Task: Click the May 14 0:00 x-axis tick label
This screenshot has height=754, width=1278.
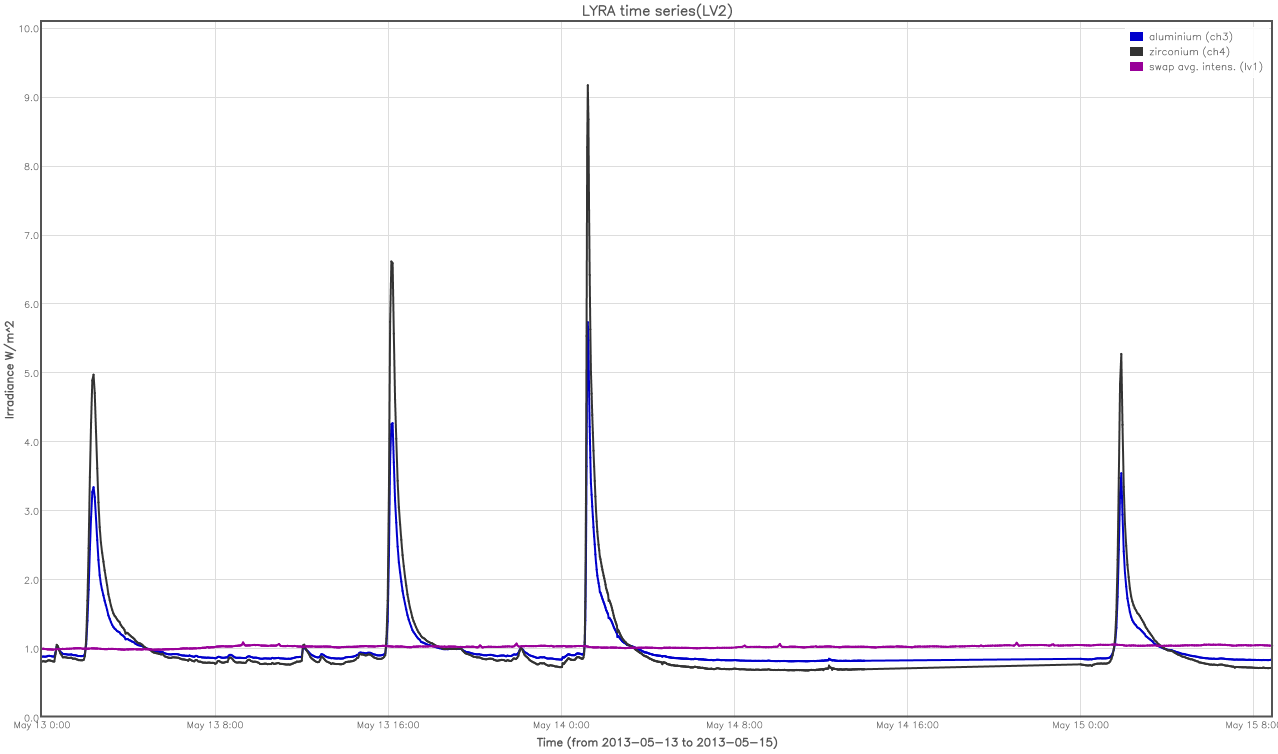Action: (x=561, y=725)
